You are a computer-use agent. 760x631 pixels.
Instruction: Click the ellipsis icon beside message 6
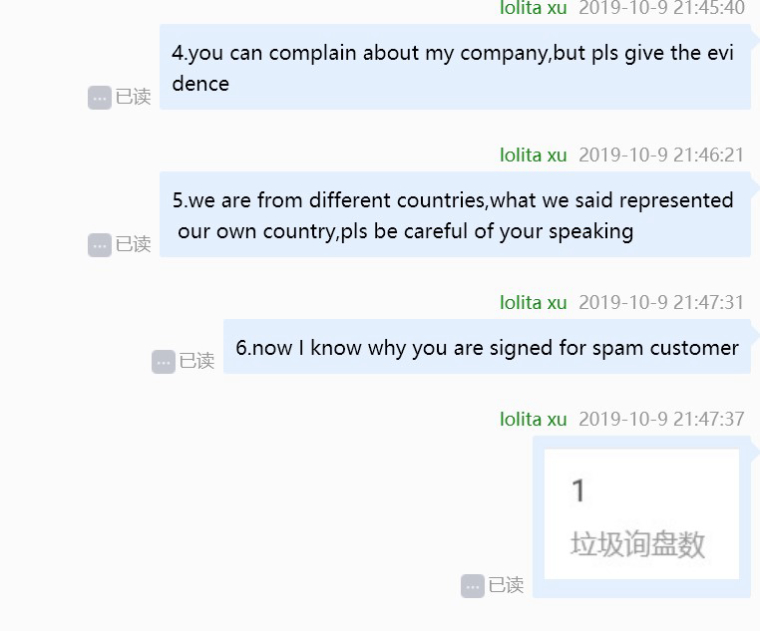(x=163, y=362)
